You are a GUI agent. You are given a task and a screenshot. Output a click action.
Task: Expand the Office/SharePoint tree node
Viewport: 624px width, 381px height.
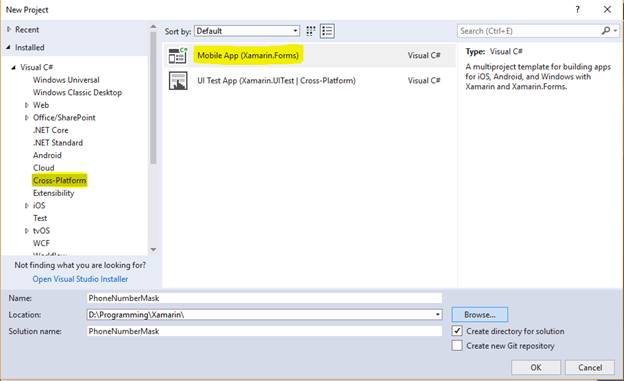27,117
